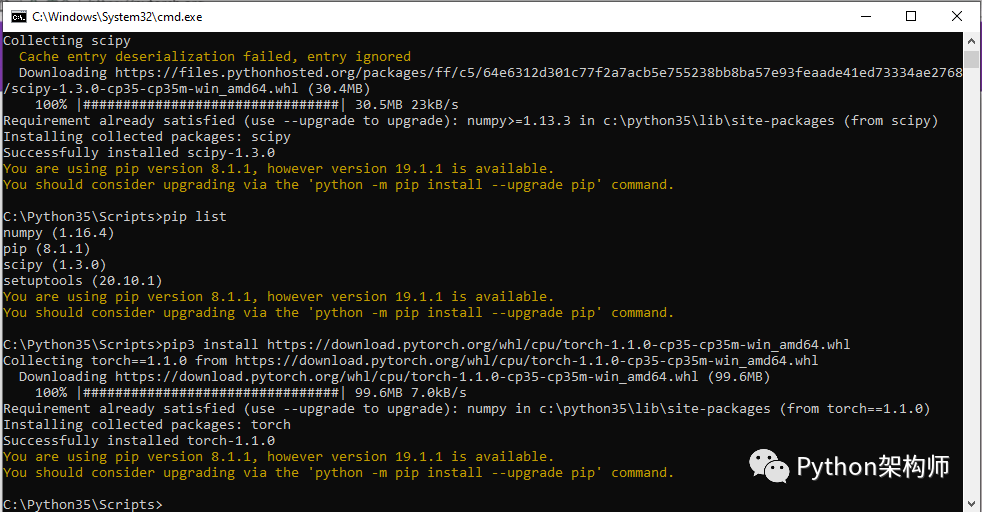Click the requirement line ending '(from torch==1.1.0)'
982x512 pixels.
pos(467,409)
